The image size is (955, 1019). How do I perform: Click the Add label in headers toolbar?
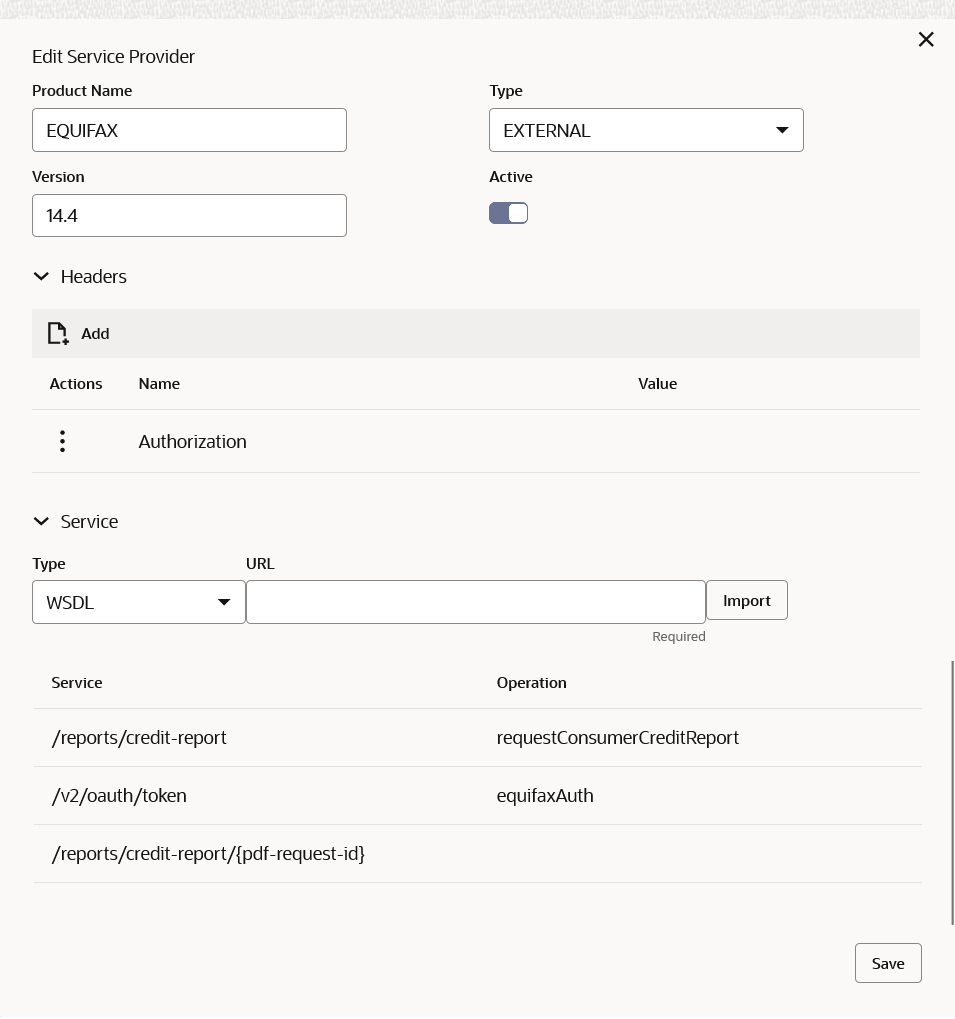point(95,334)
